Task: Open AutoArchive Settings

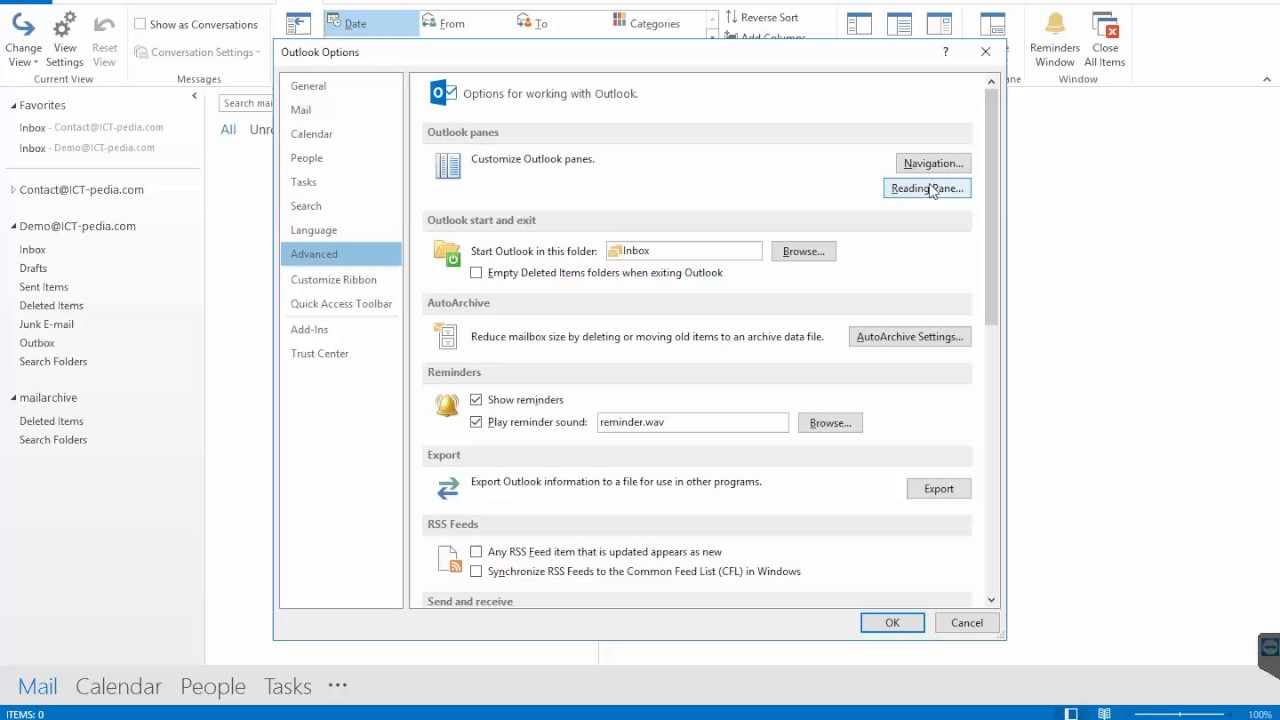Action: point(910,337)
